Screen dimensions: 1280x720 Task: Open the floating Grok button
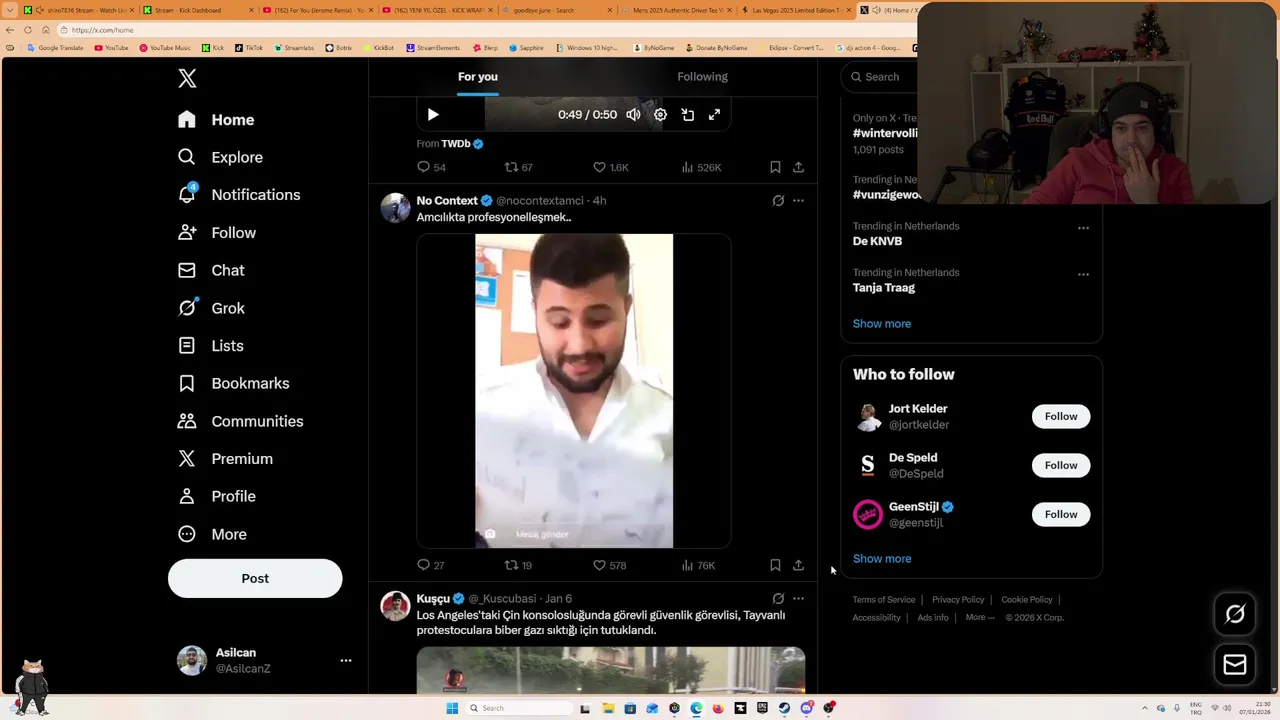[1235, 614]
